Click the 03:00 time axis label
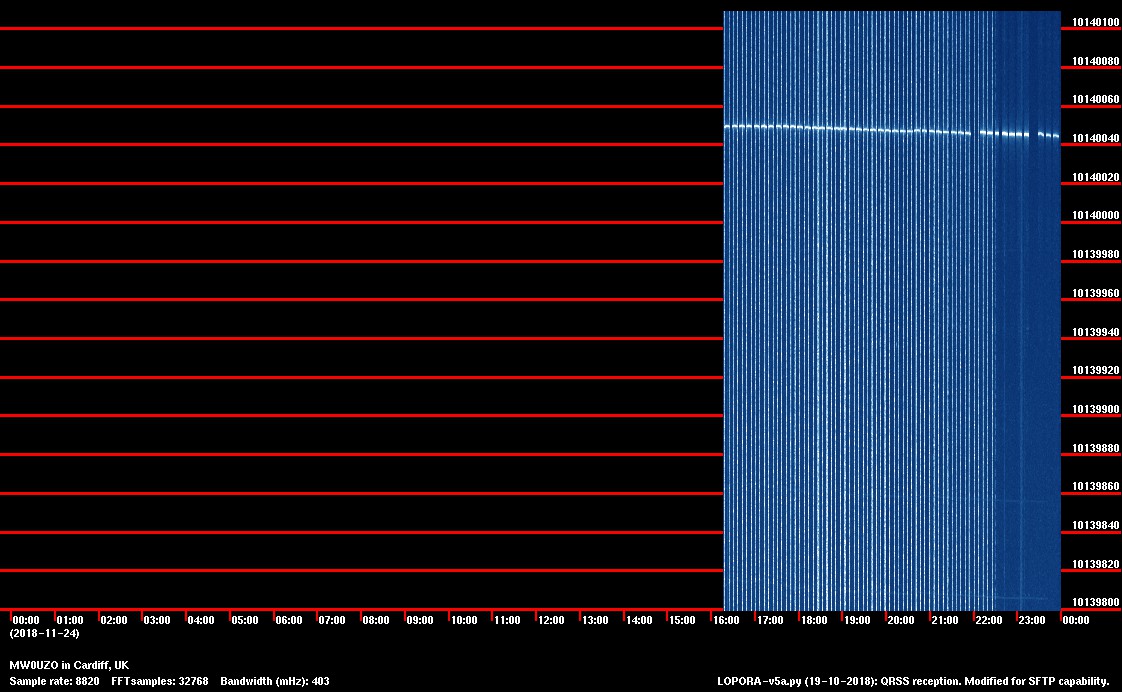 pos(157,621)
